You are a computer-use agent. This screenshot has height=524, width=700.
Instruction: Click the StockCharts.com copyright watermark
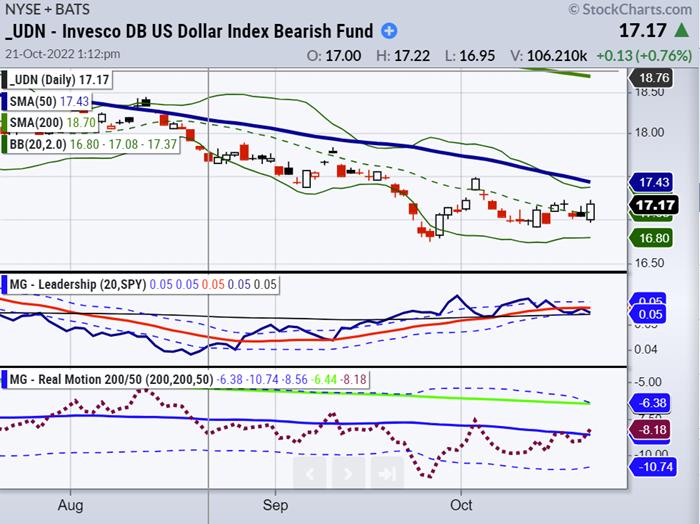point(629,9)
